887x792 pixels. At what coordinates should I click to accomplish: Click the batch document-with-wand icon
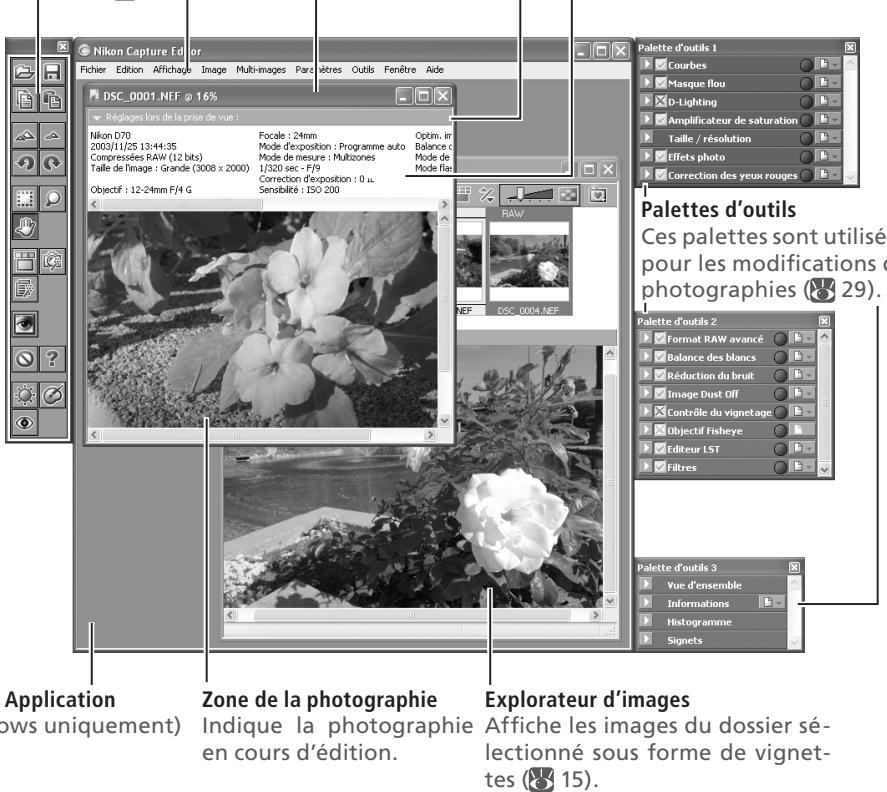pyautogui.click(x=24, y=289)
